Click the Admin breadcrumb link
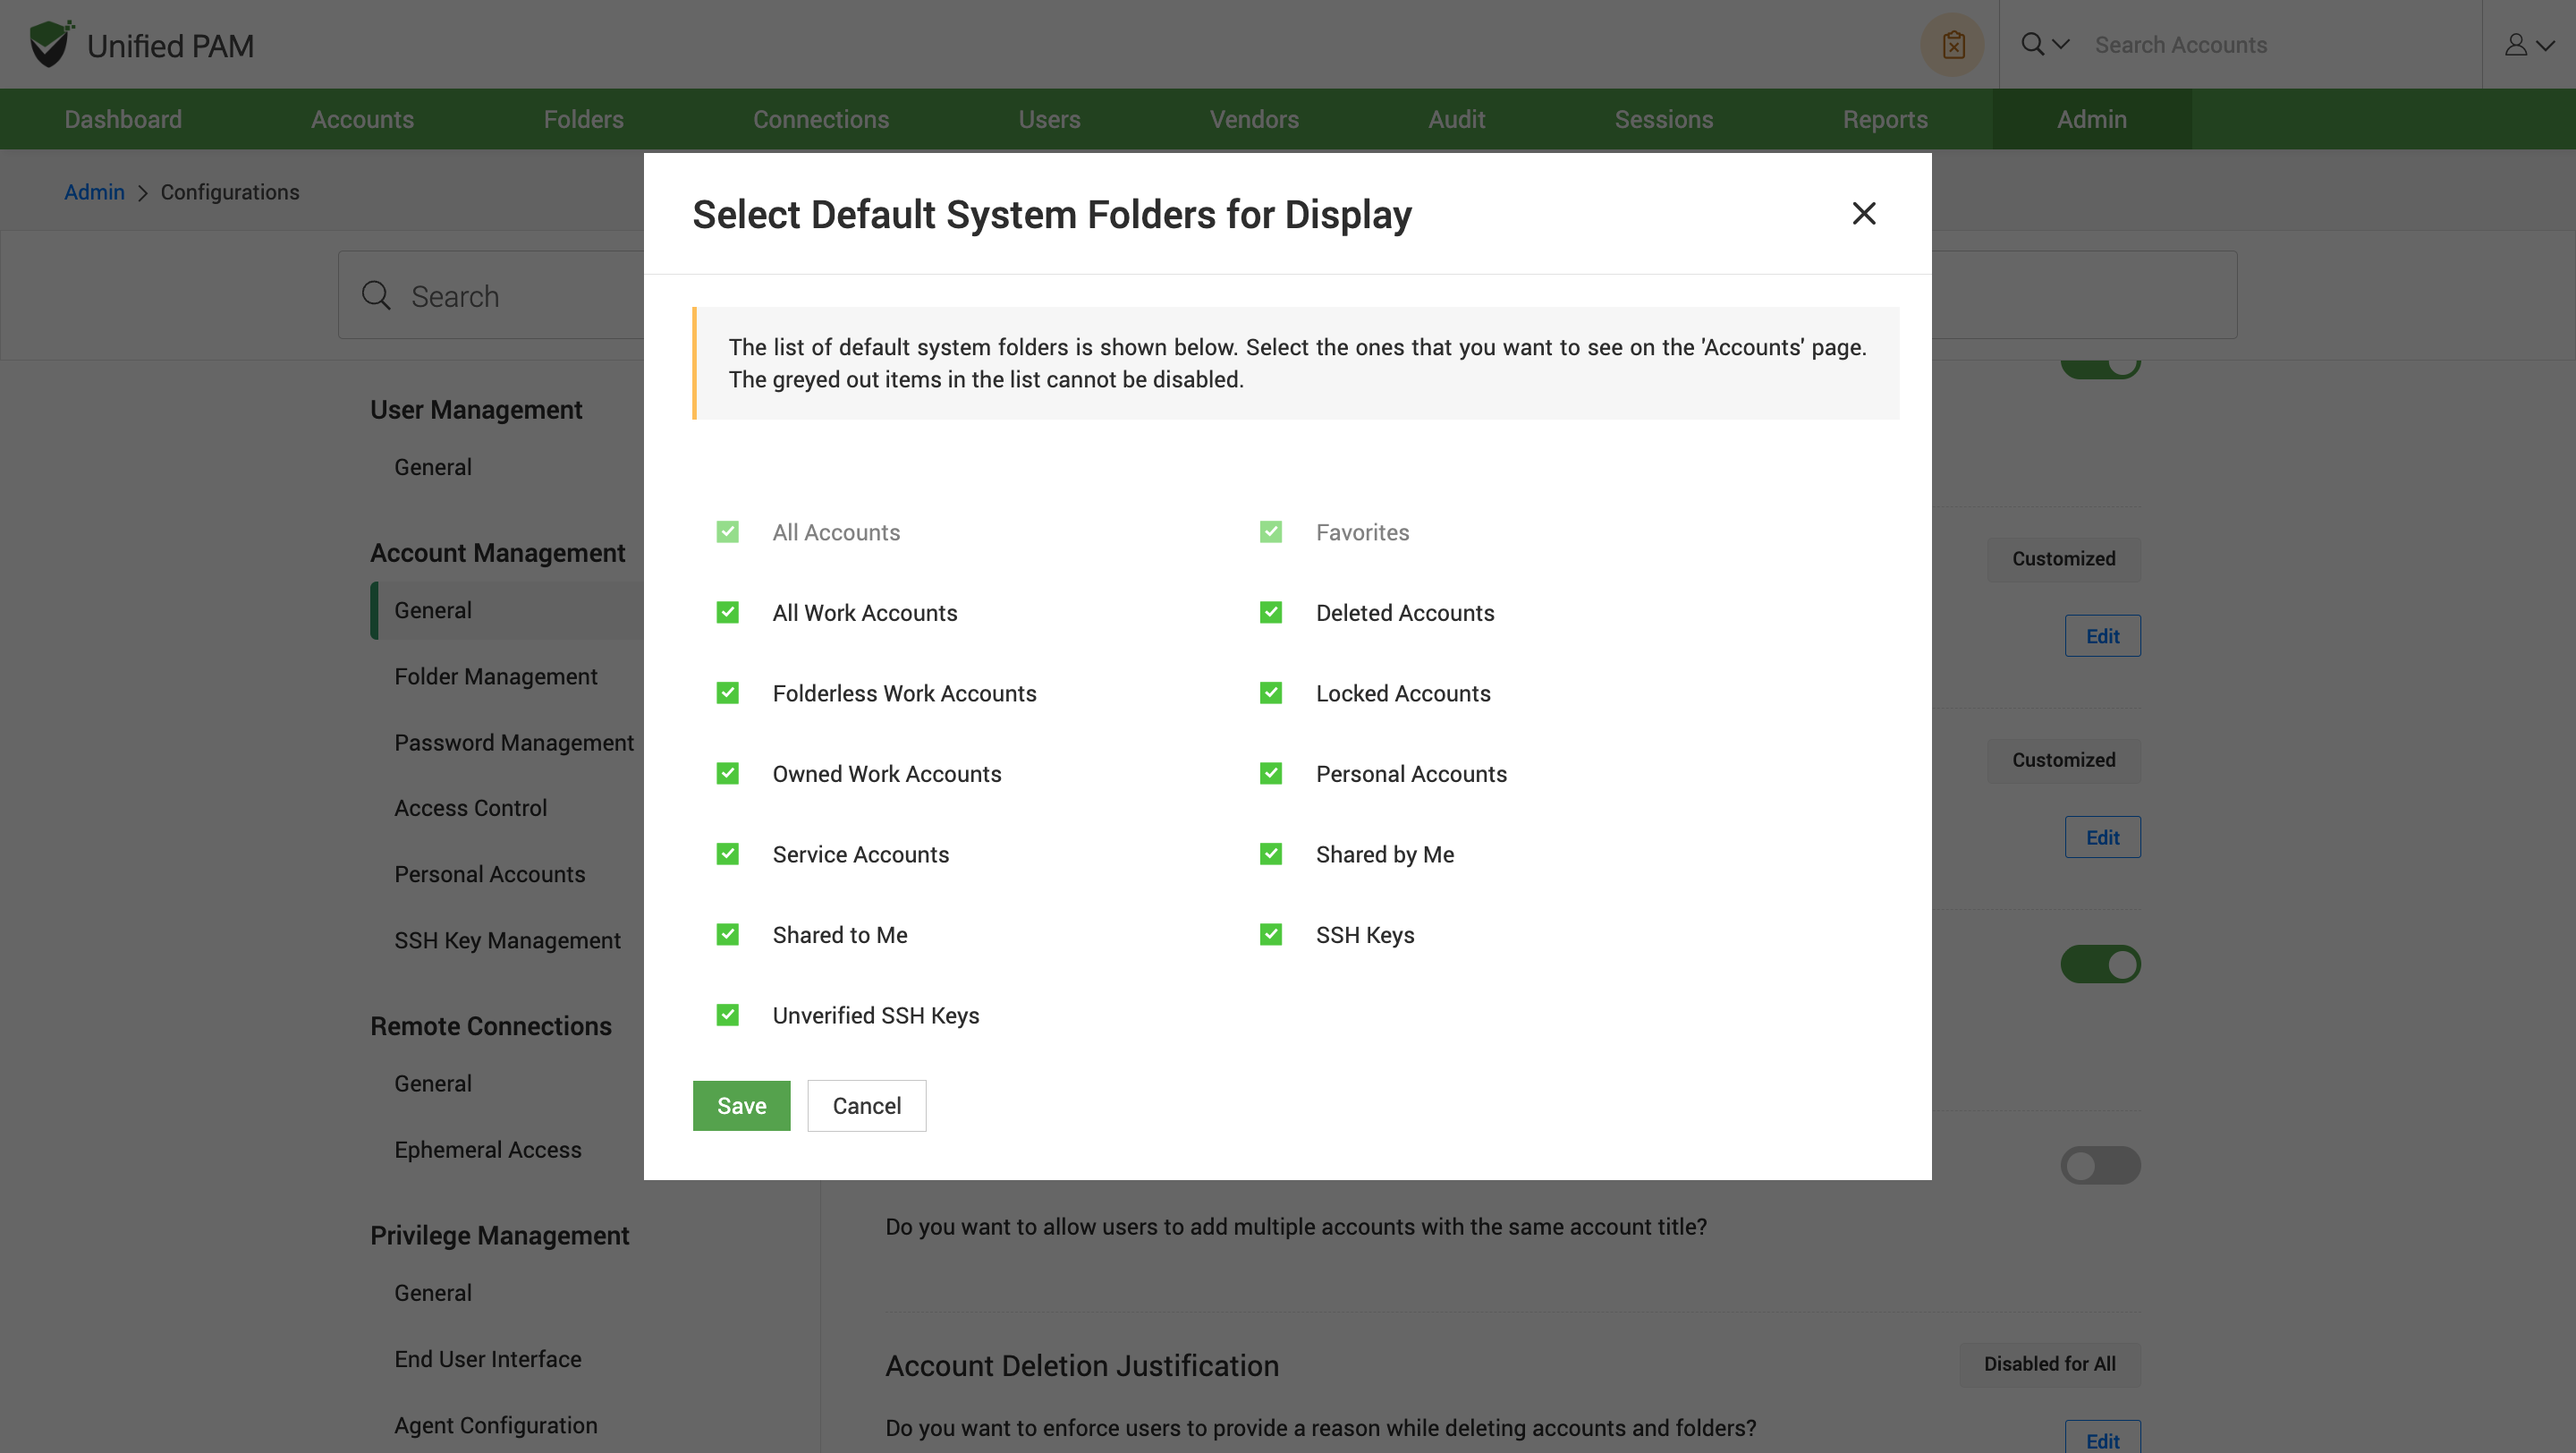This screenshot has width=2576, height=1453. coord(94,192)
